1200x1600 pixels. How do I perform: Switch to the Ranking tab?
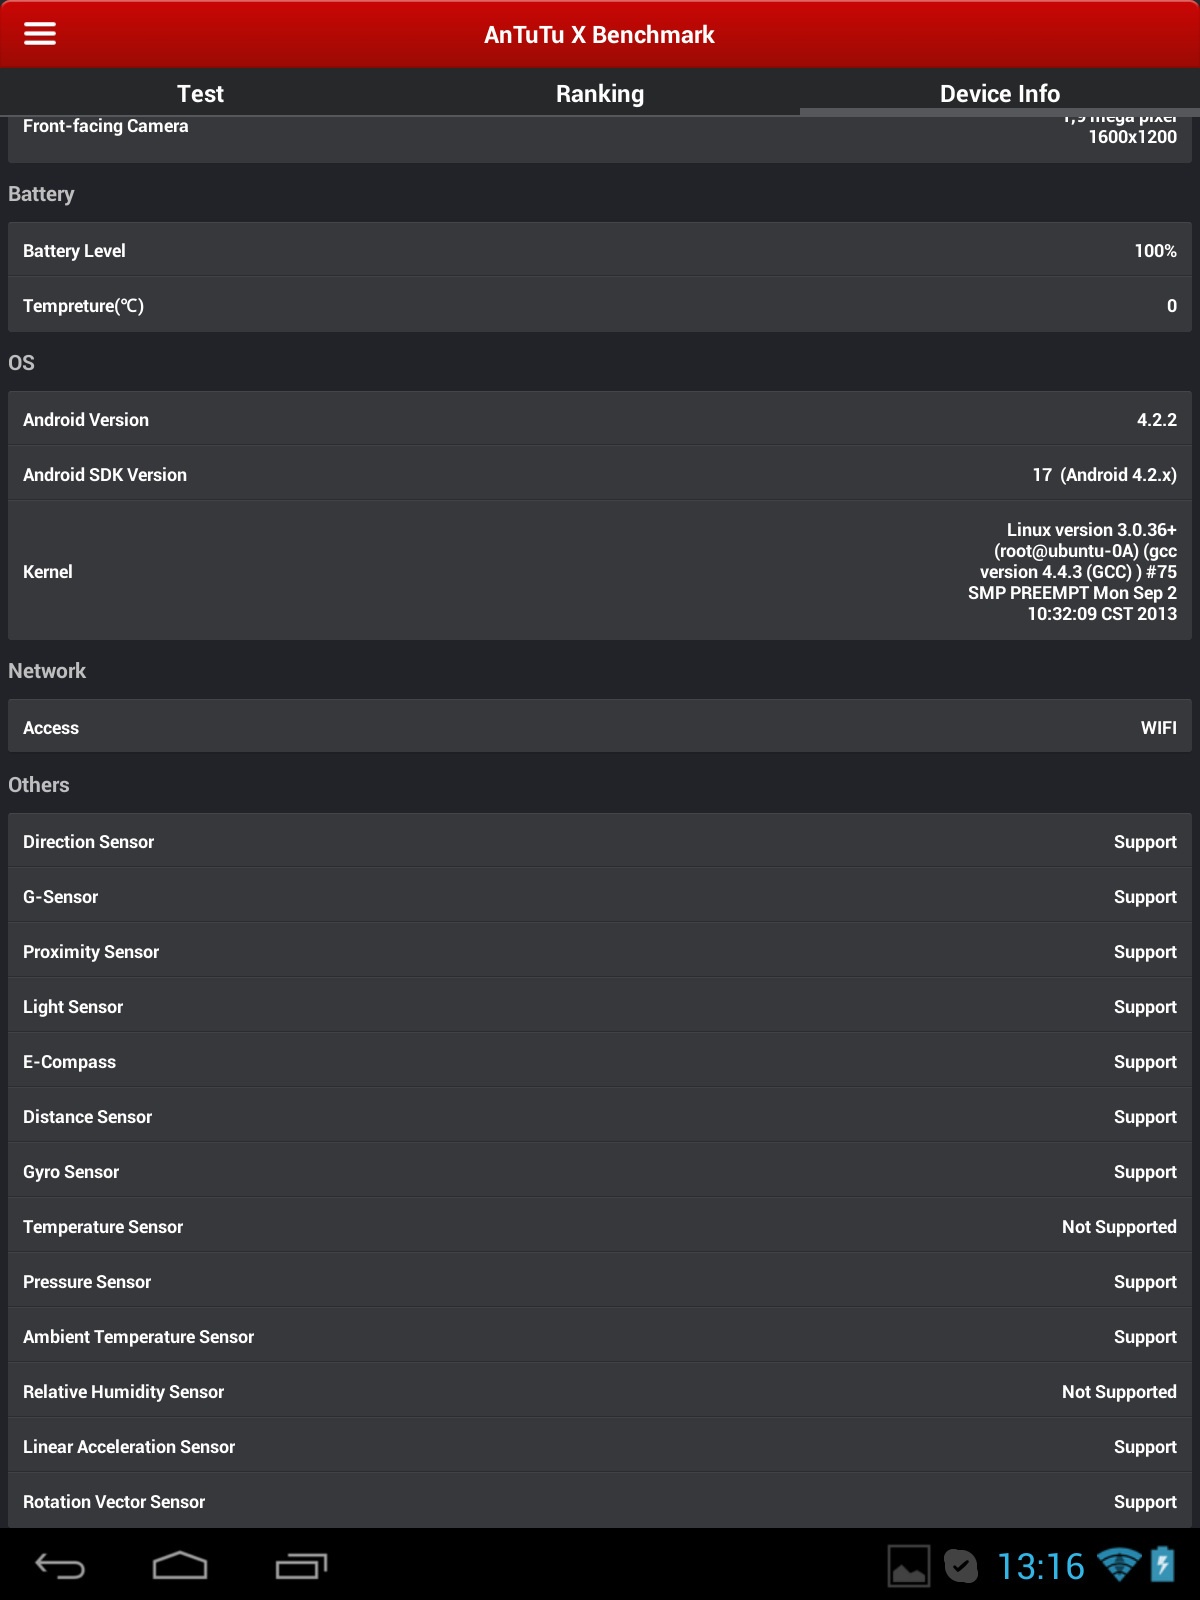tap(600, 94)
